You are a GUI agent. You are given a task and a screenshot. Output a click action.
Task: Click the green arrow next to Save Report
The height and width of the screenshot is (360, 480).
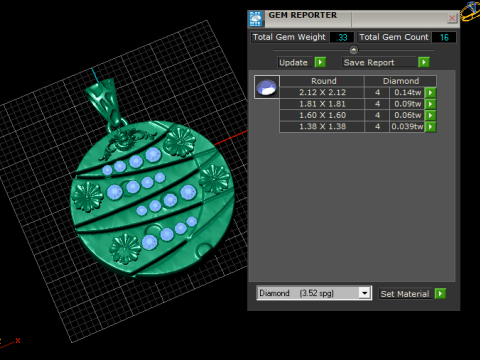[x=424, y=62]
